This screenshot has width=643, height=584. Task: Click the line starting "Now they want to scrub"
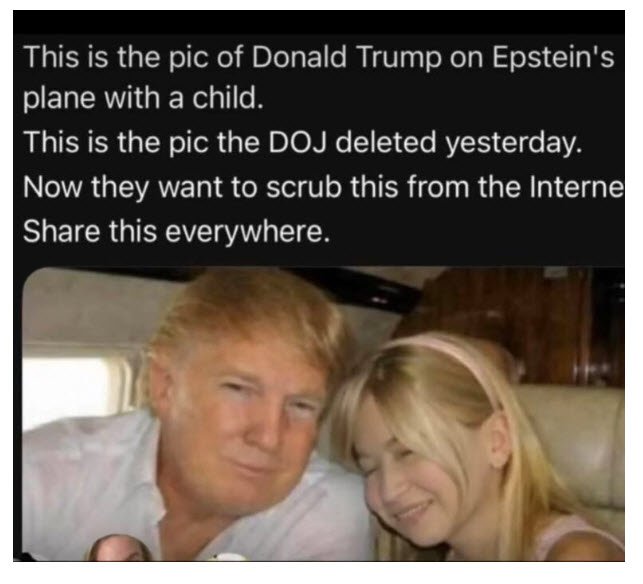click(324, 187)
